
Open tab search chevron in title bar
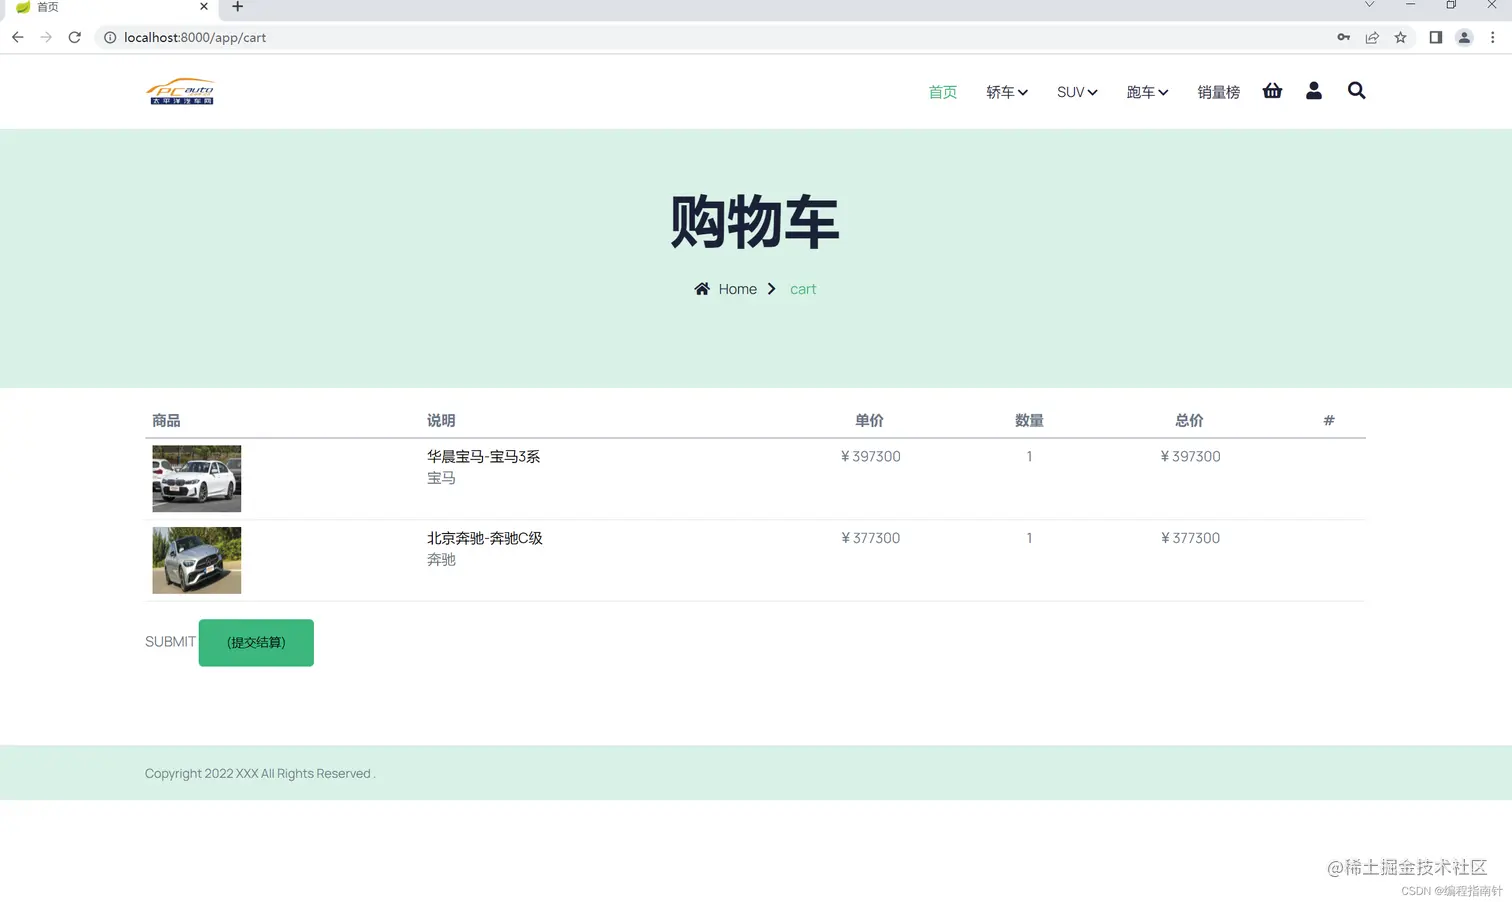(1369, 5)
